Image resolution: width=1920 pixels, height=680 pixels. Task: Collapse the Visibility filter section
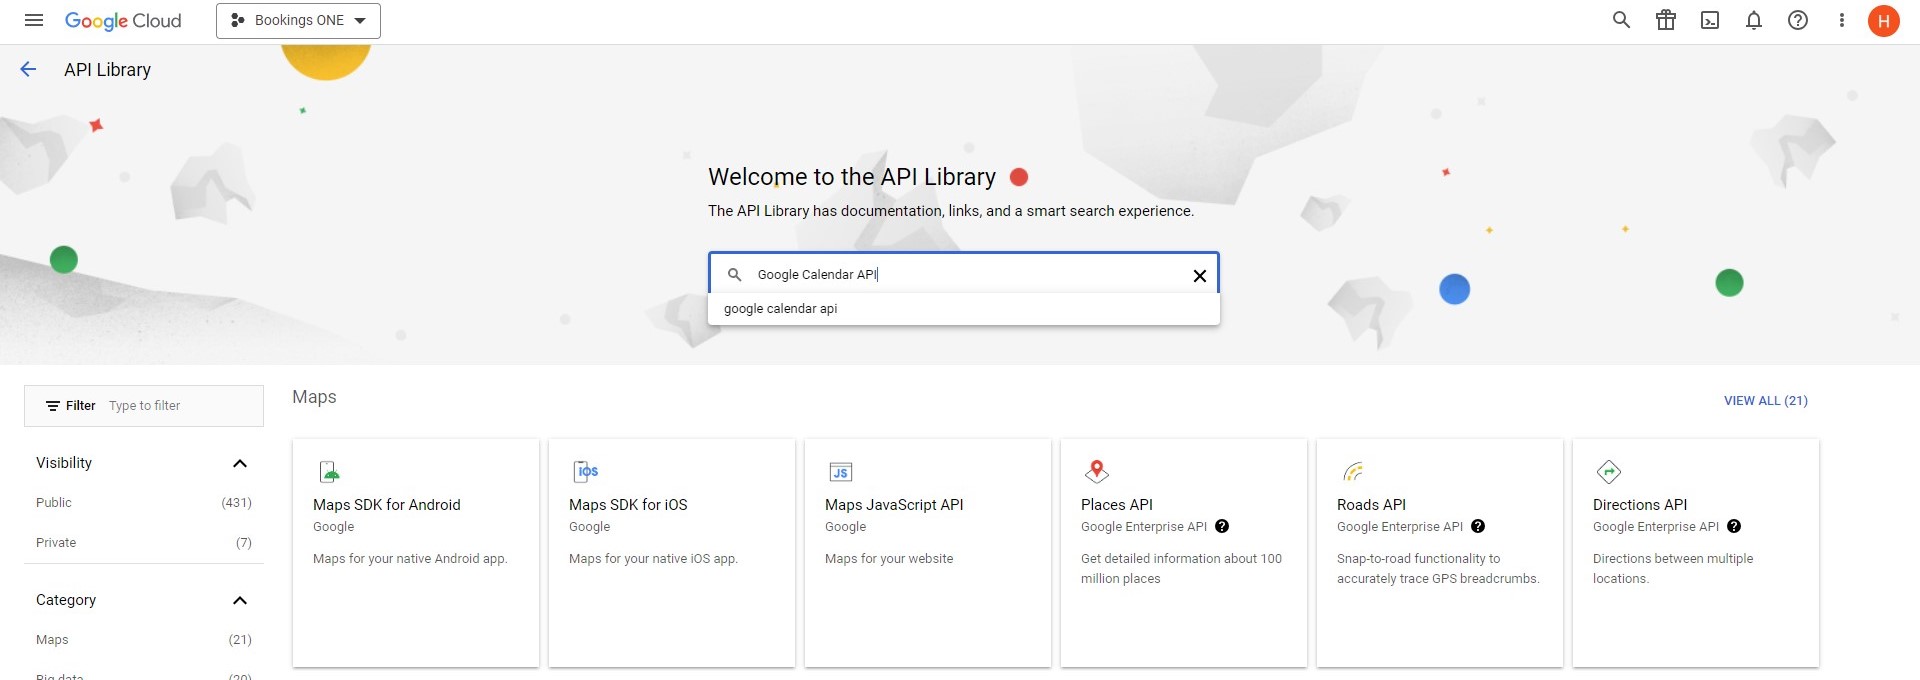pos(239,463)
